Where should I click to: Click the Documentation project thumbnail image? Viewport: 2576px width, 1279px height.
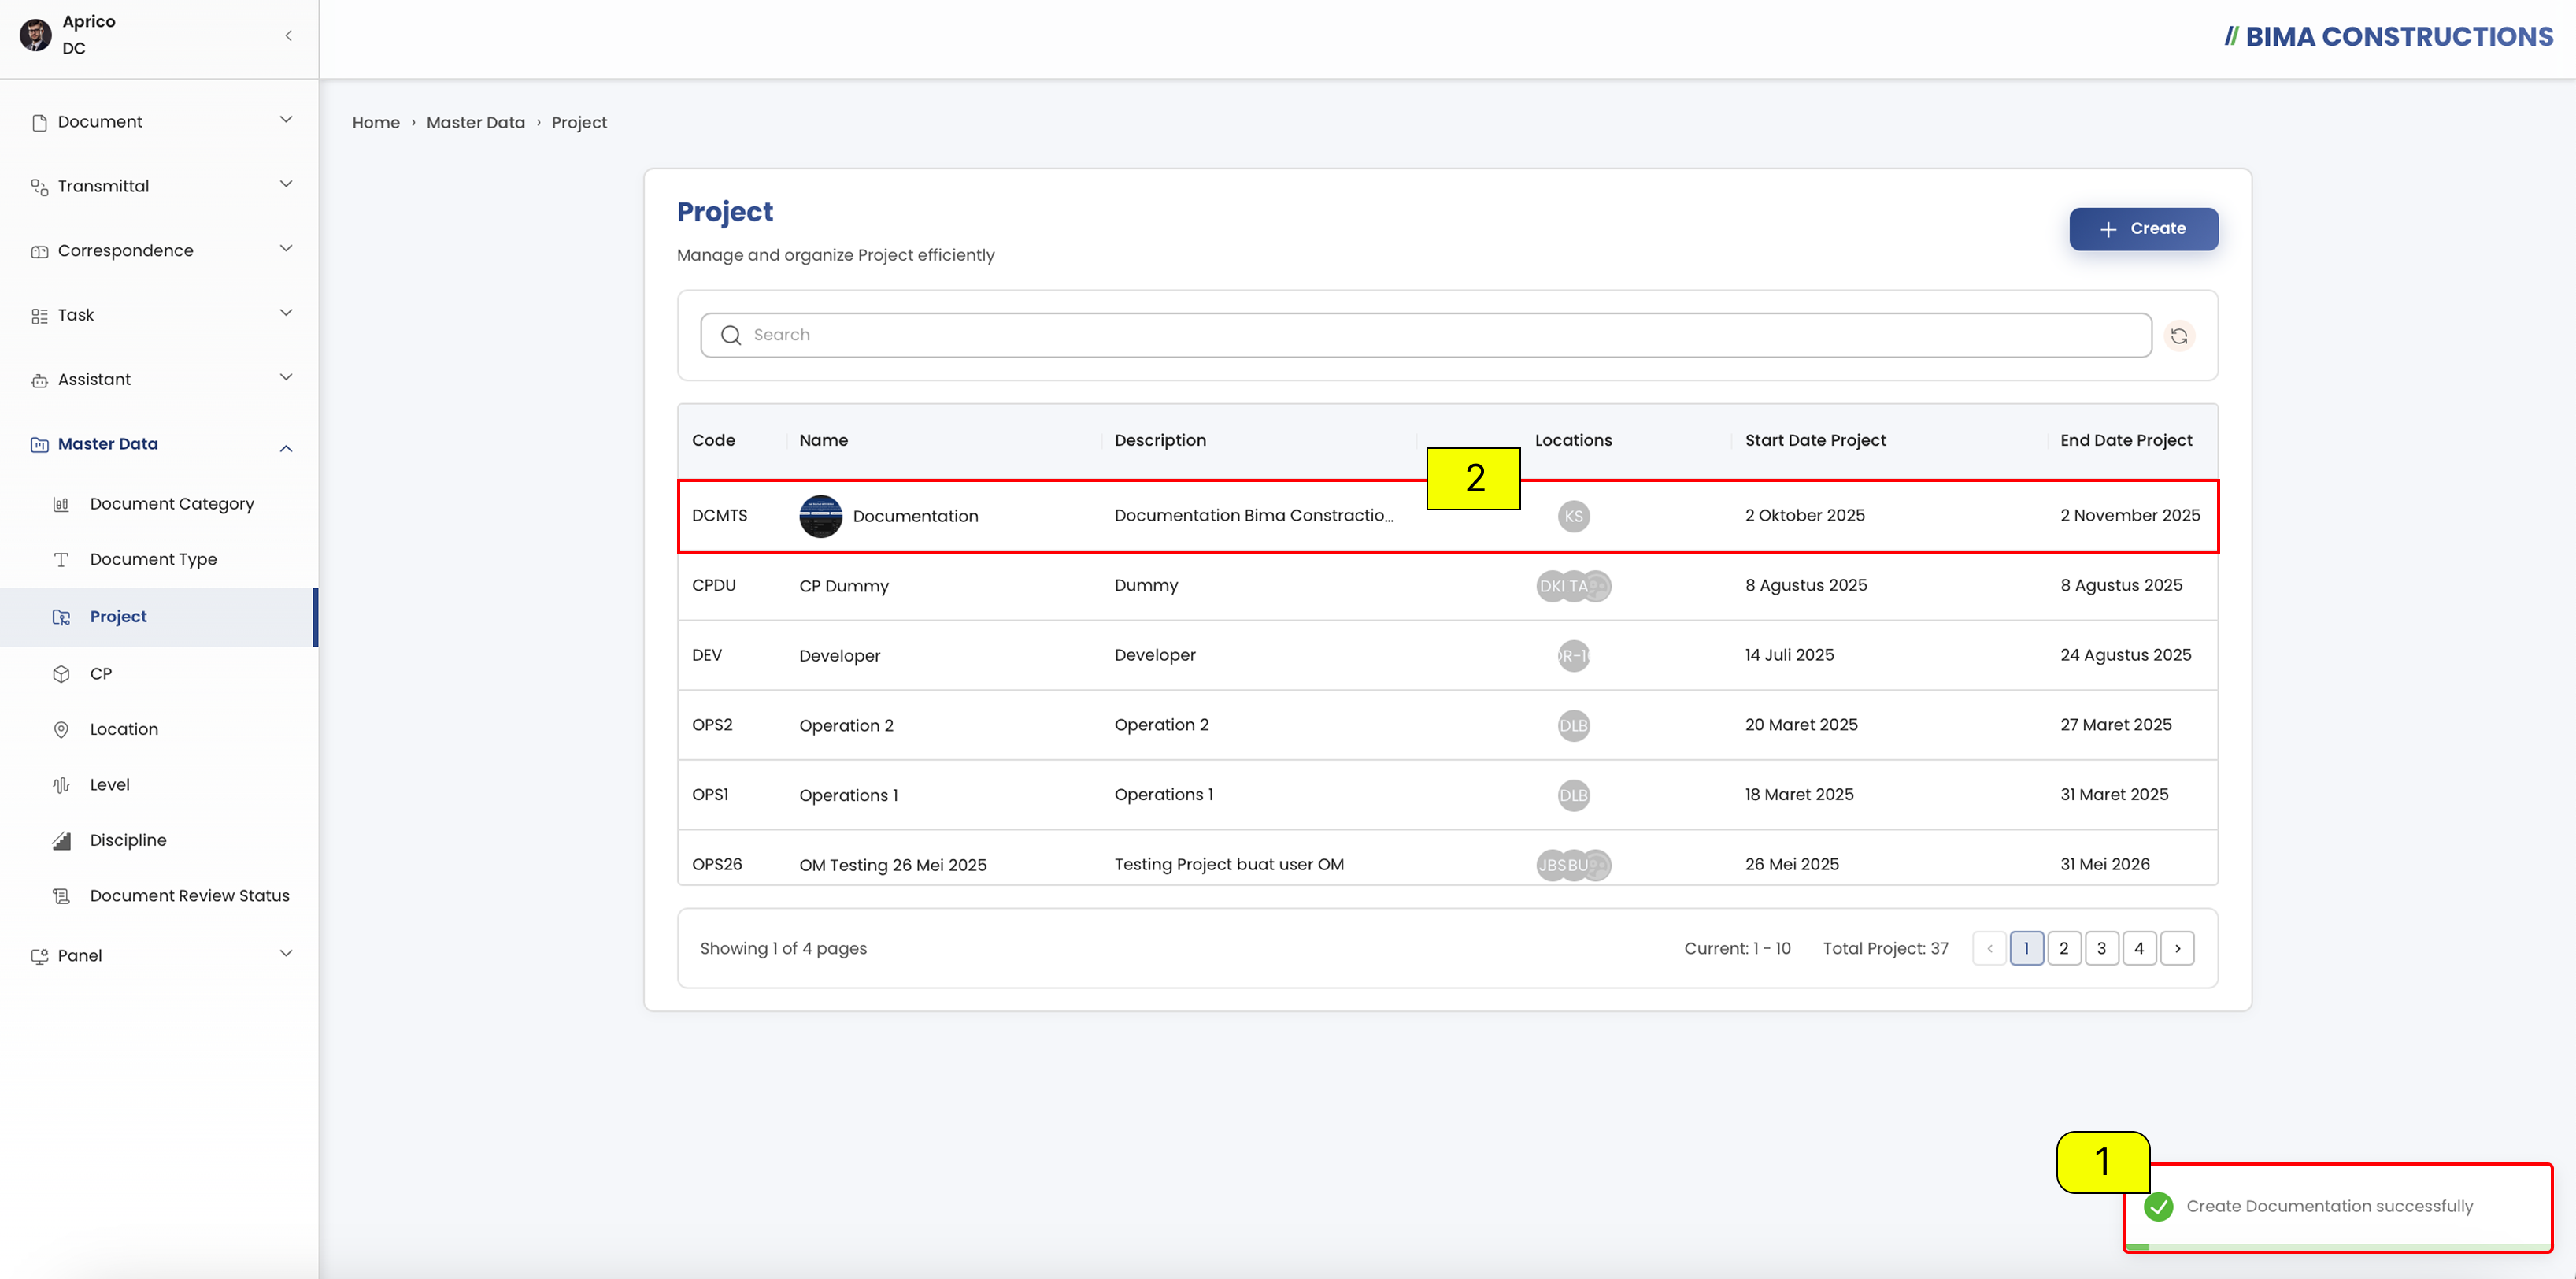(820, 516)
